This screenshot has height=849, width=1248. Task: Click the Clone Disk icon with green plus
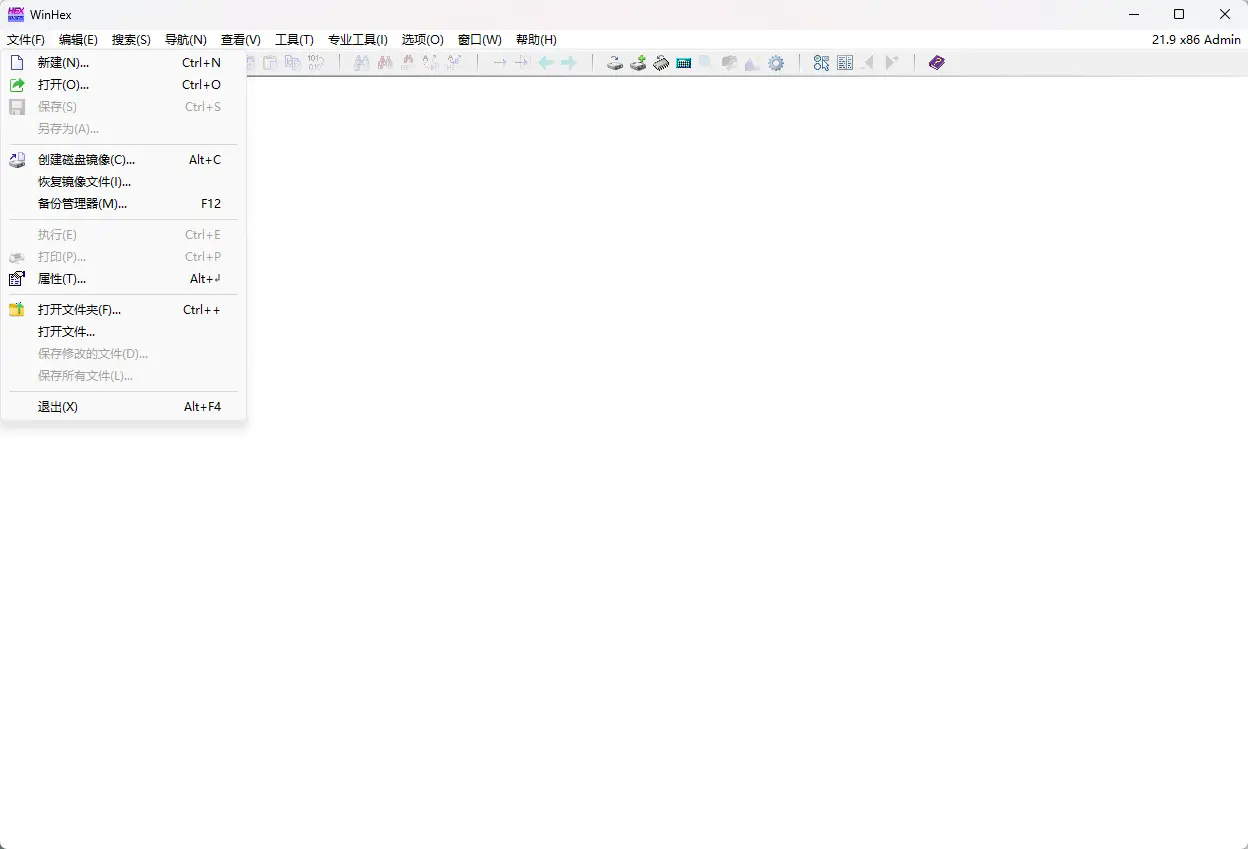point(638,63)
